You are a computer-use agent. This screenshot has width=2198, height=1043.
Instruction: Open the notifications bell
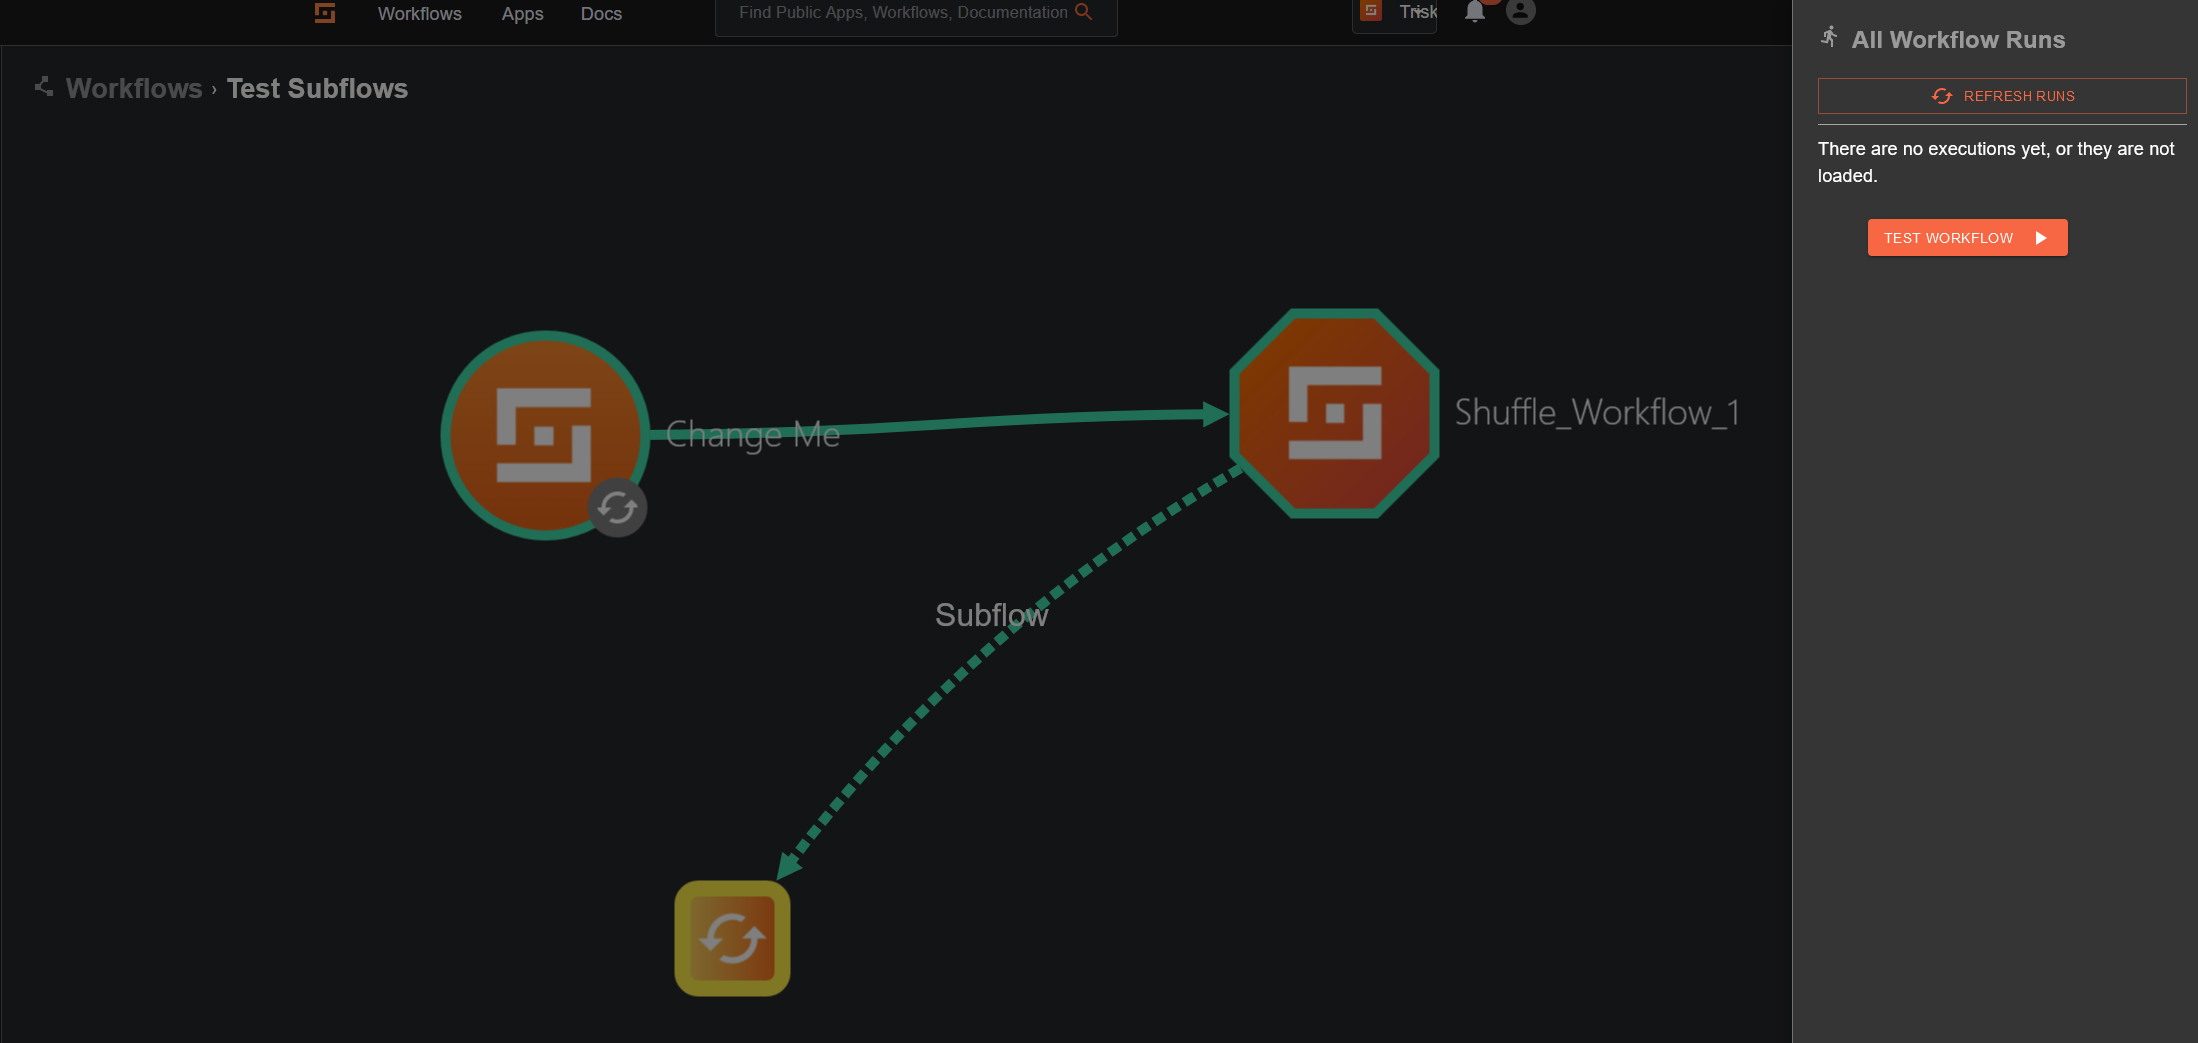click(1475, 12)
